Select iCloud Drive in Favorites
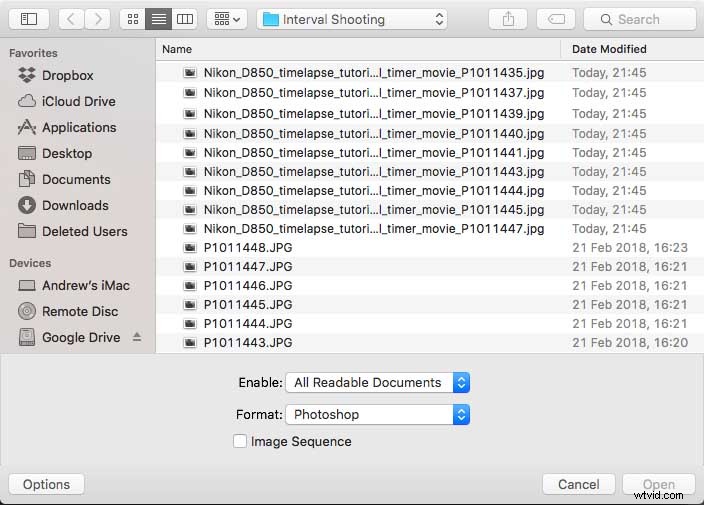704x505 pixels. pyautogui.click(x=78, y=101)
